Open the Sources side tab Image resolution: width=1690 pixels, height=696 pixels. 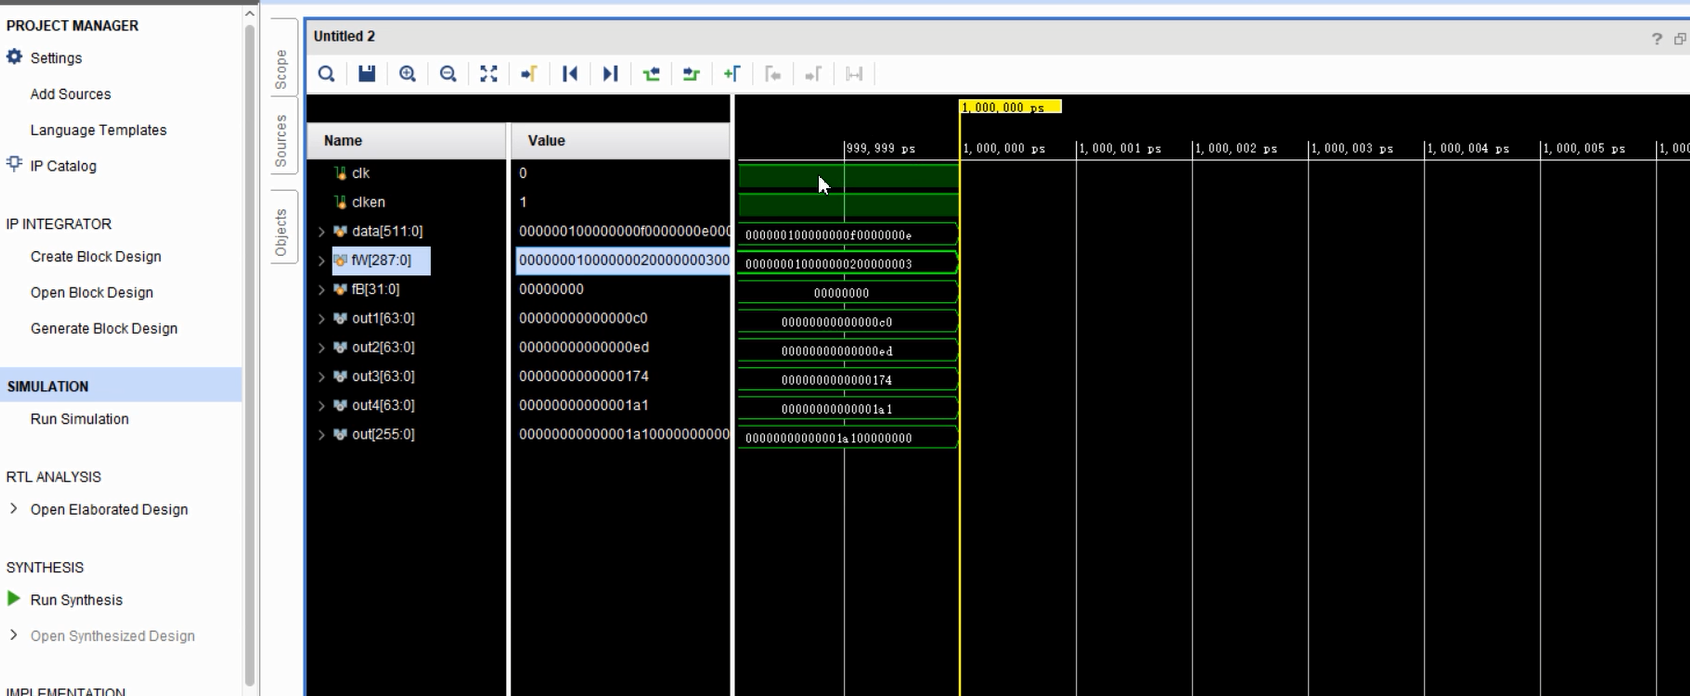(282, 141)
